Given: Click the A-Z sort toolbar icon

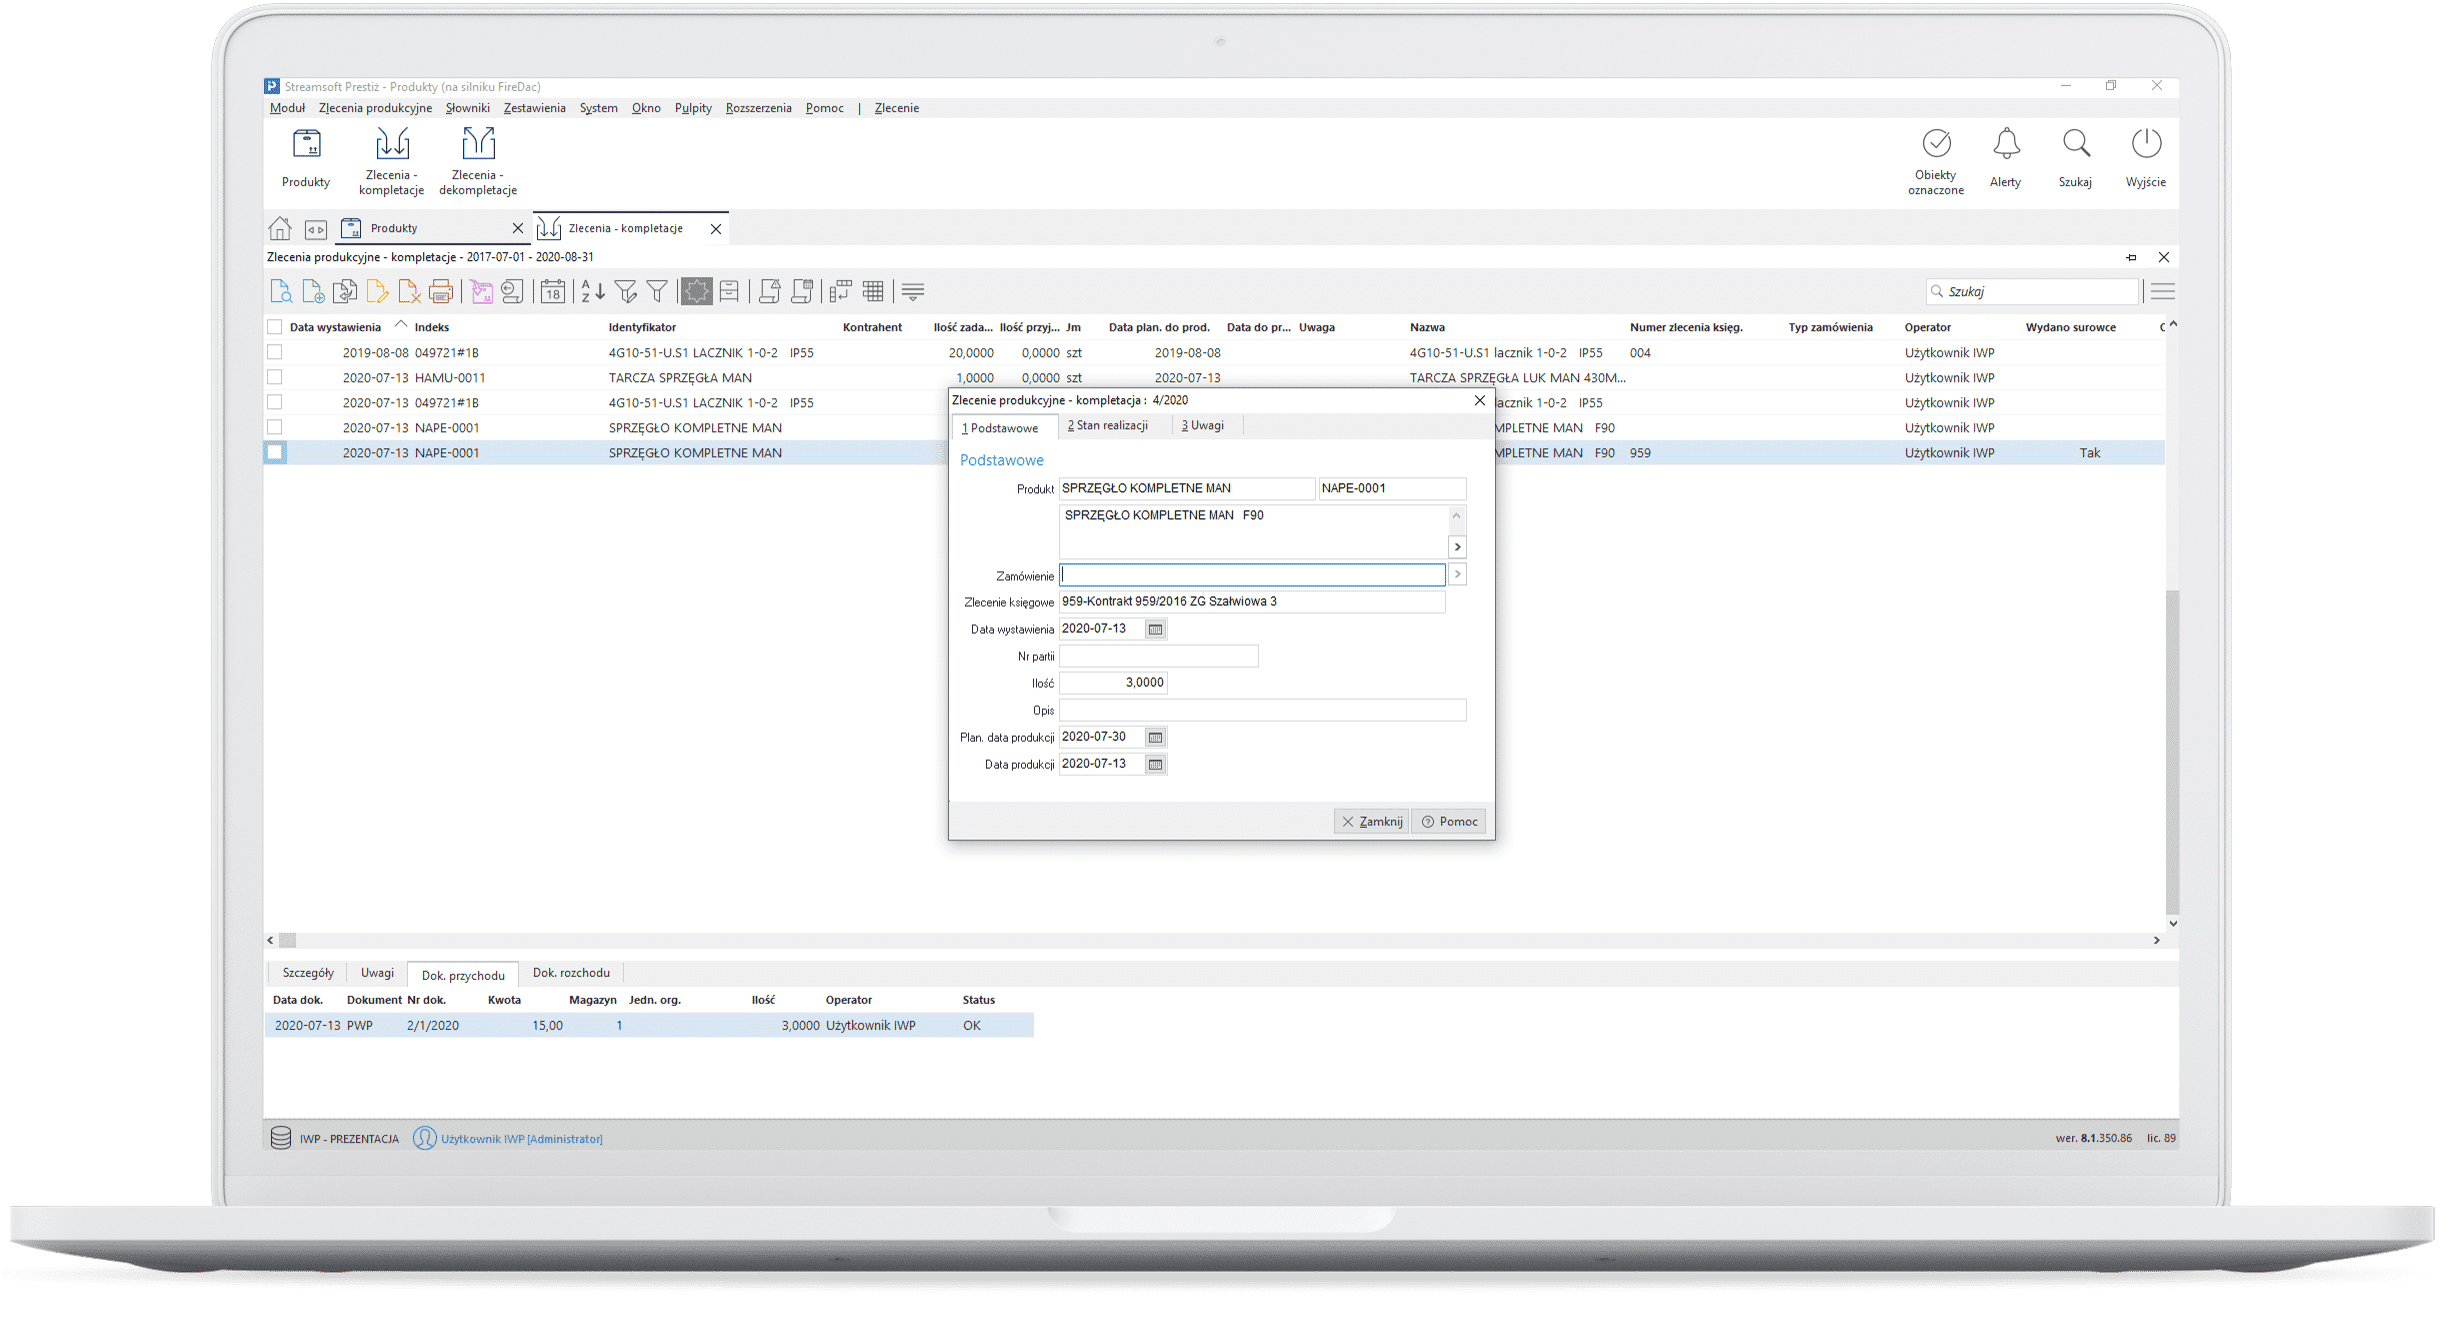Looking at the screenshot, I should click(x=593, y=292).
